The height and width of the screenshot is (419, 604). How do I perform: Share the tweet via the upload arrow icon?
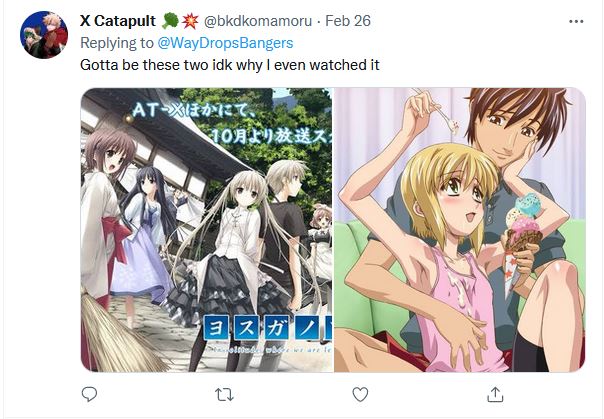coord(495,394)
